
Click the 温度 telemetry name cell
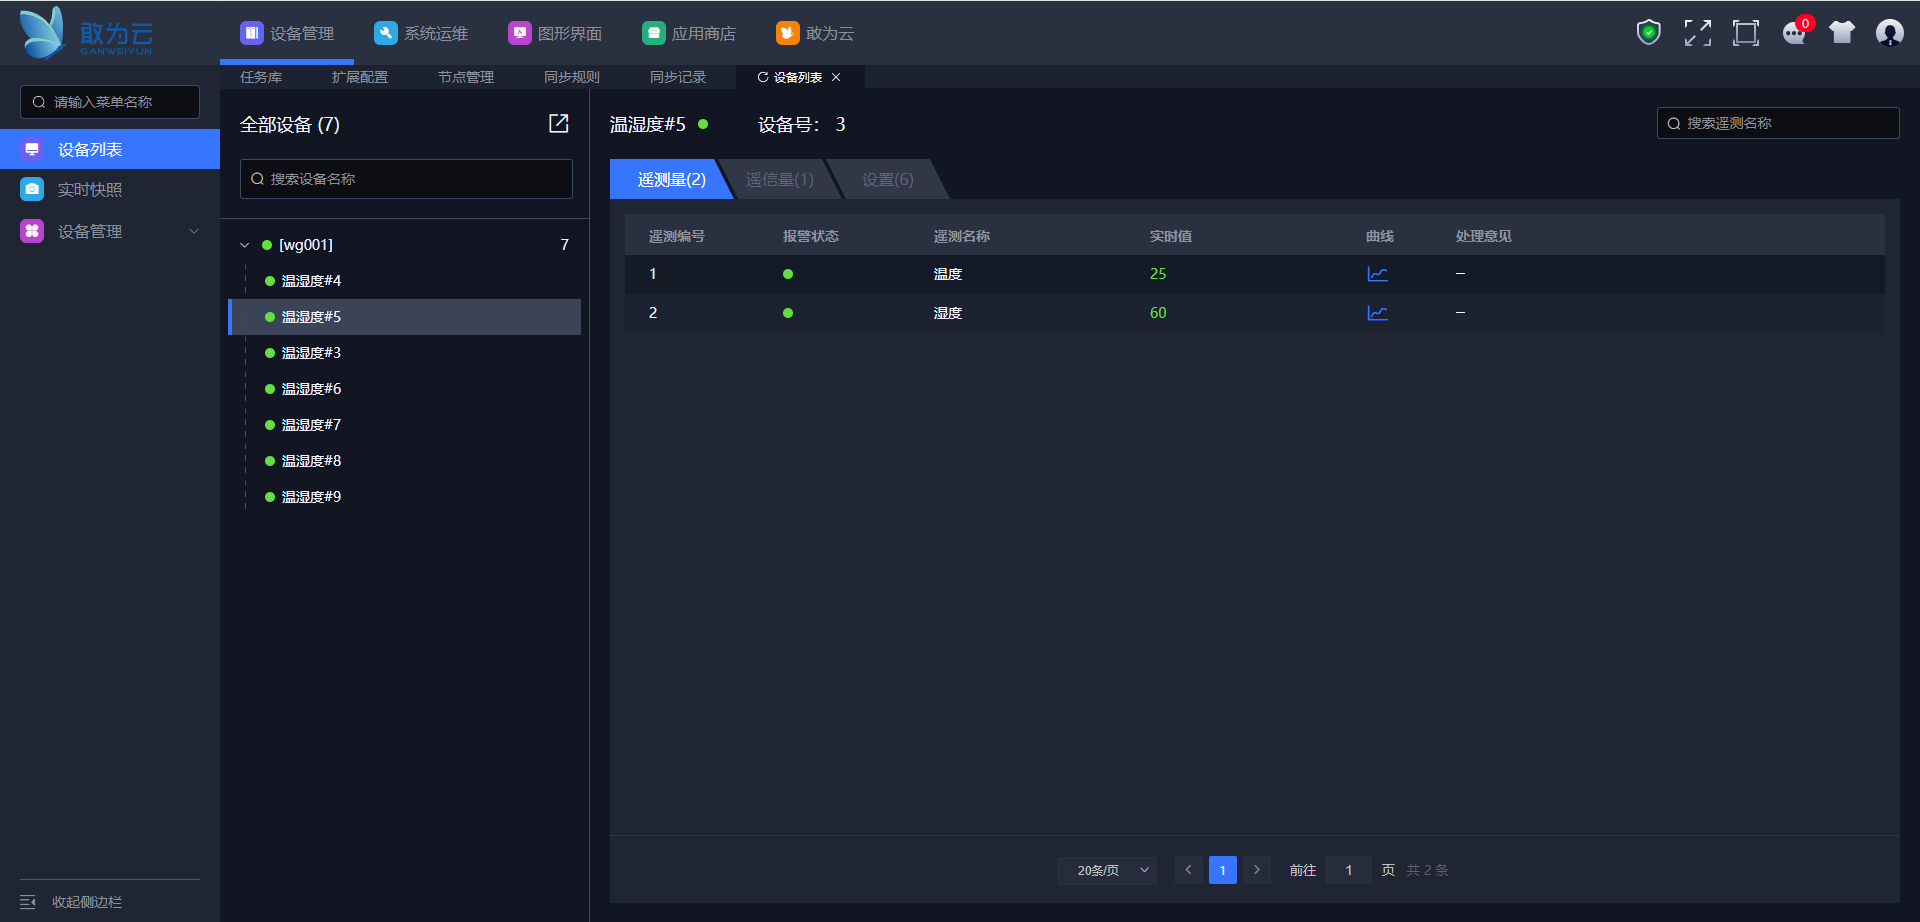[948, 274]
